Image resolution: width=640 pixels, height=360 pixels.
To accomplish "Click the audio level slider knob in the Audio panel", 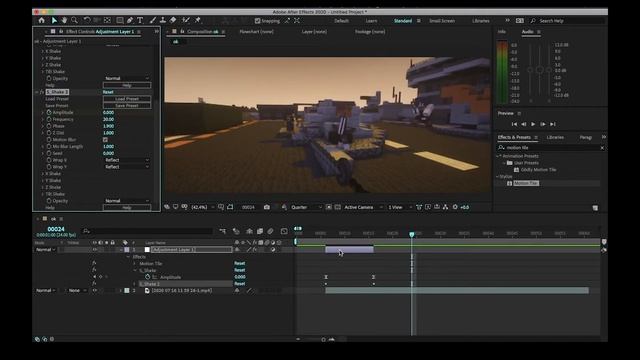I will click(x=540, y=70).
